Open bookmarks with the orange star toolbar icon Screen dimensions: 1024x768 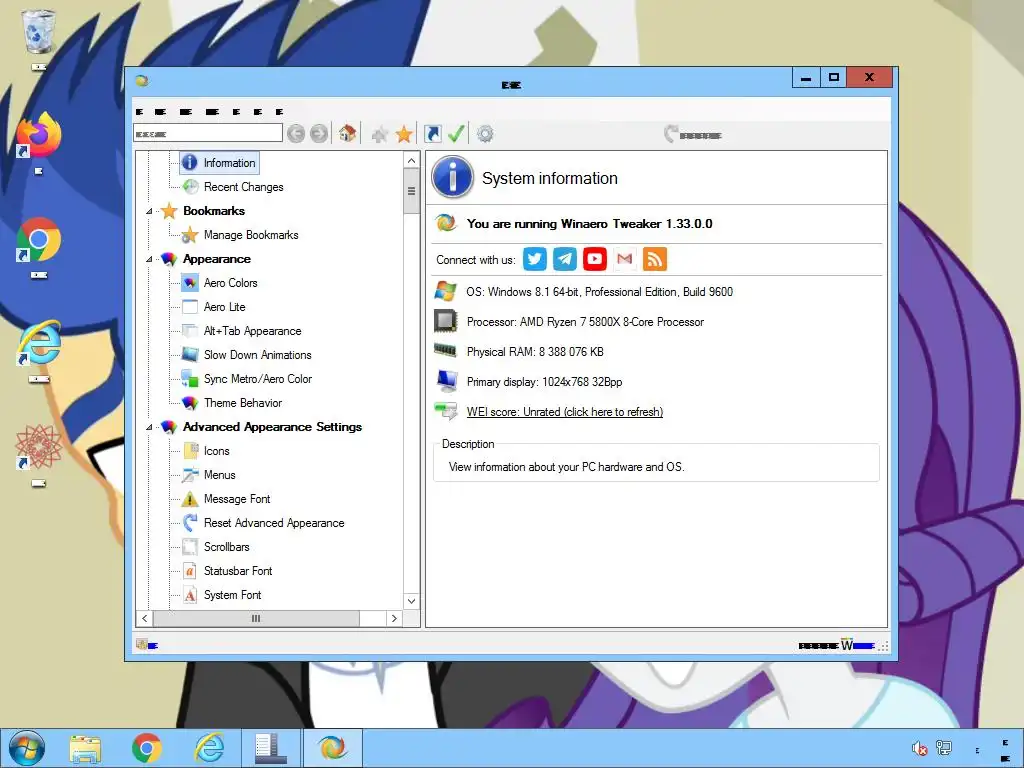tap(404, 134)
